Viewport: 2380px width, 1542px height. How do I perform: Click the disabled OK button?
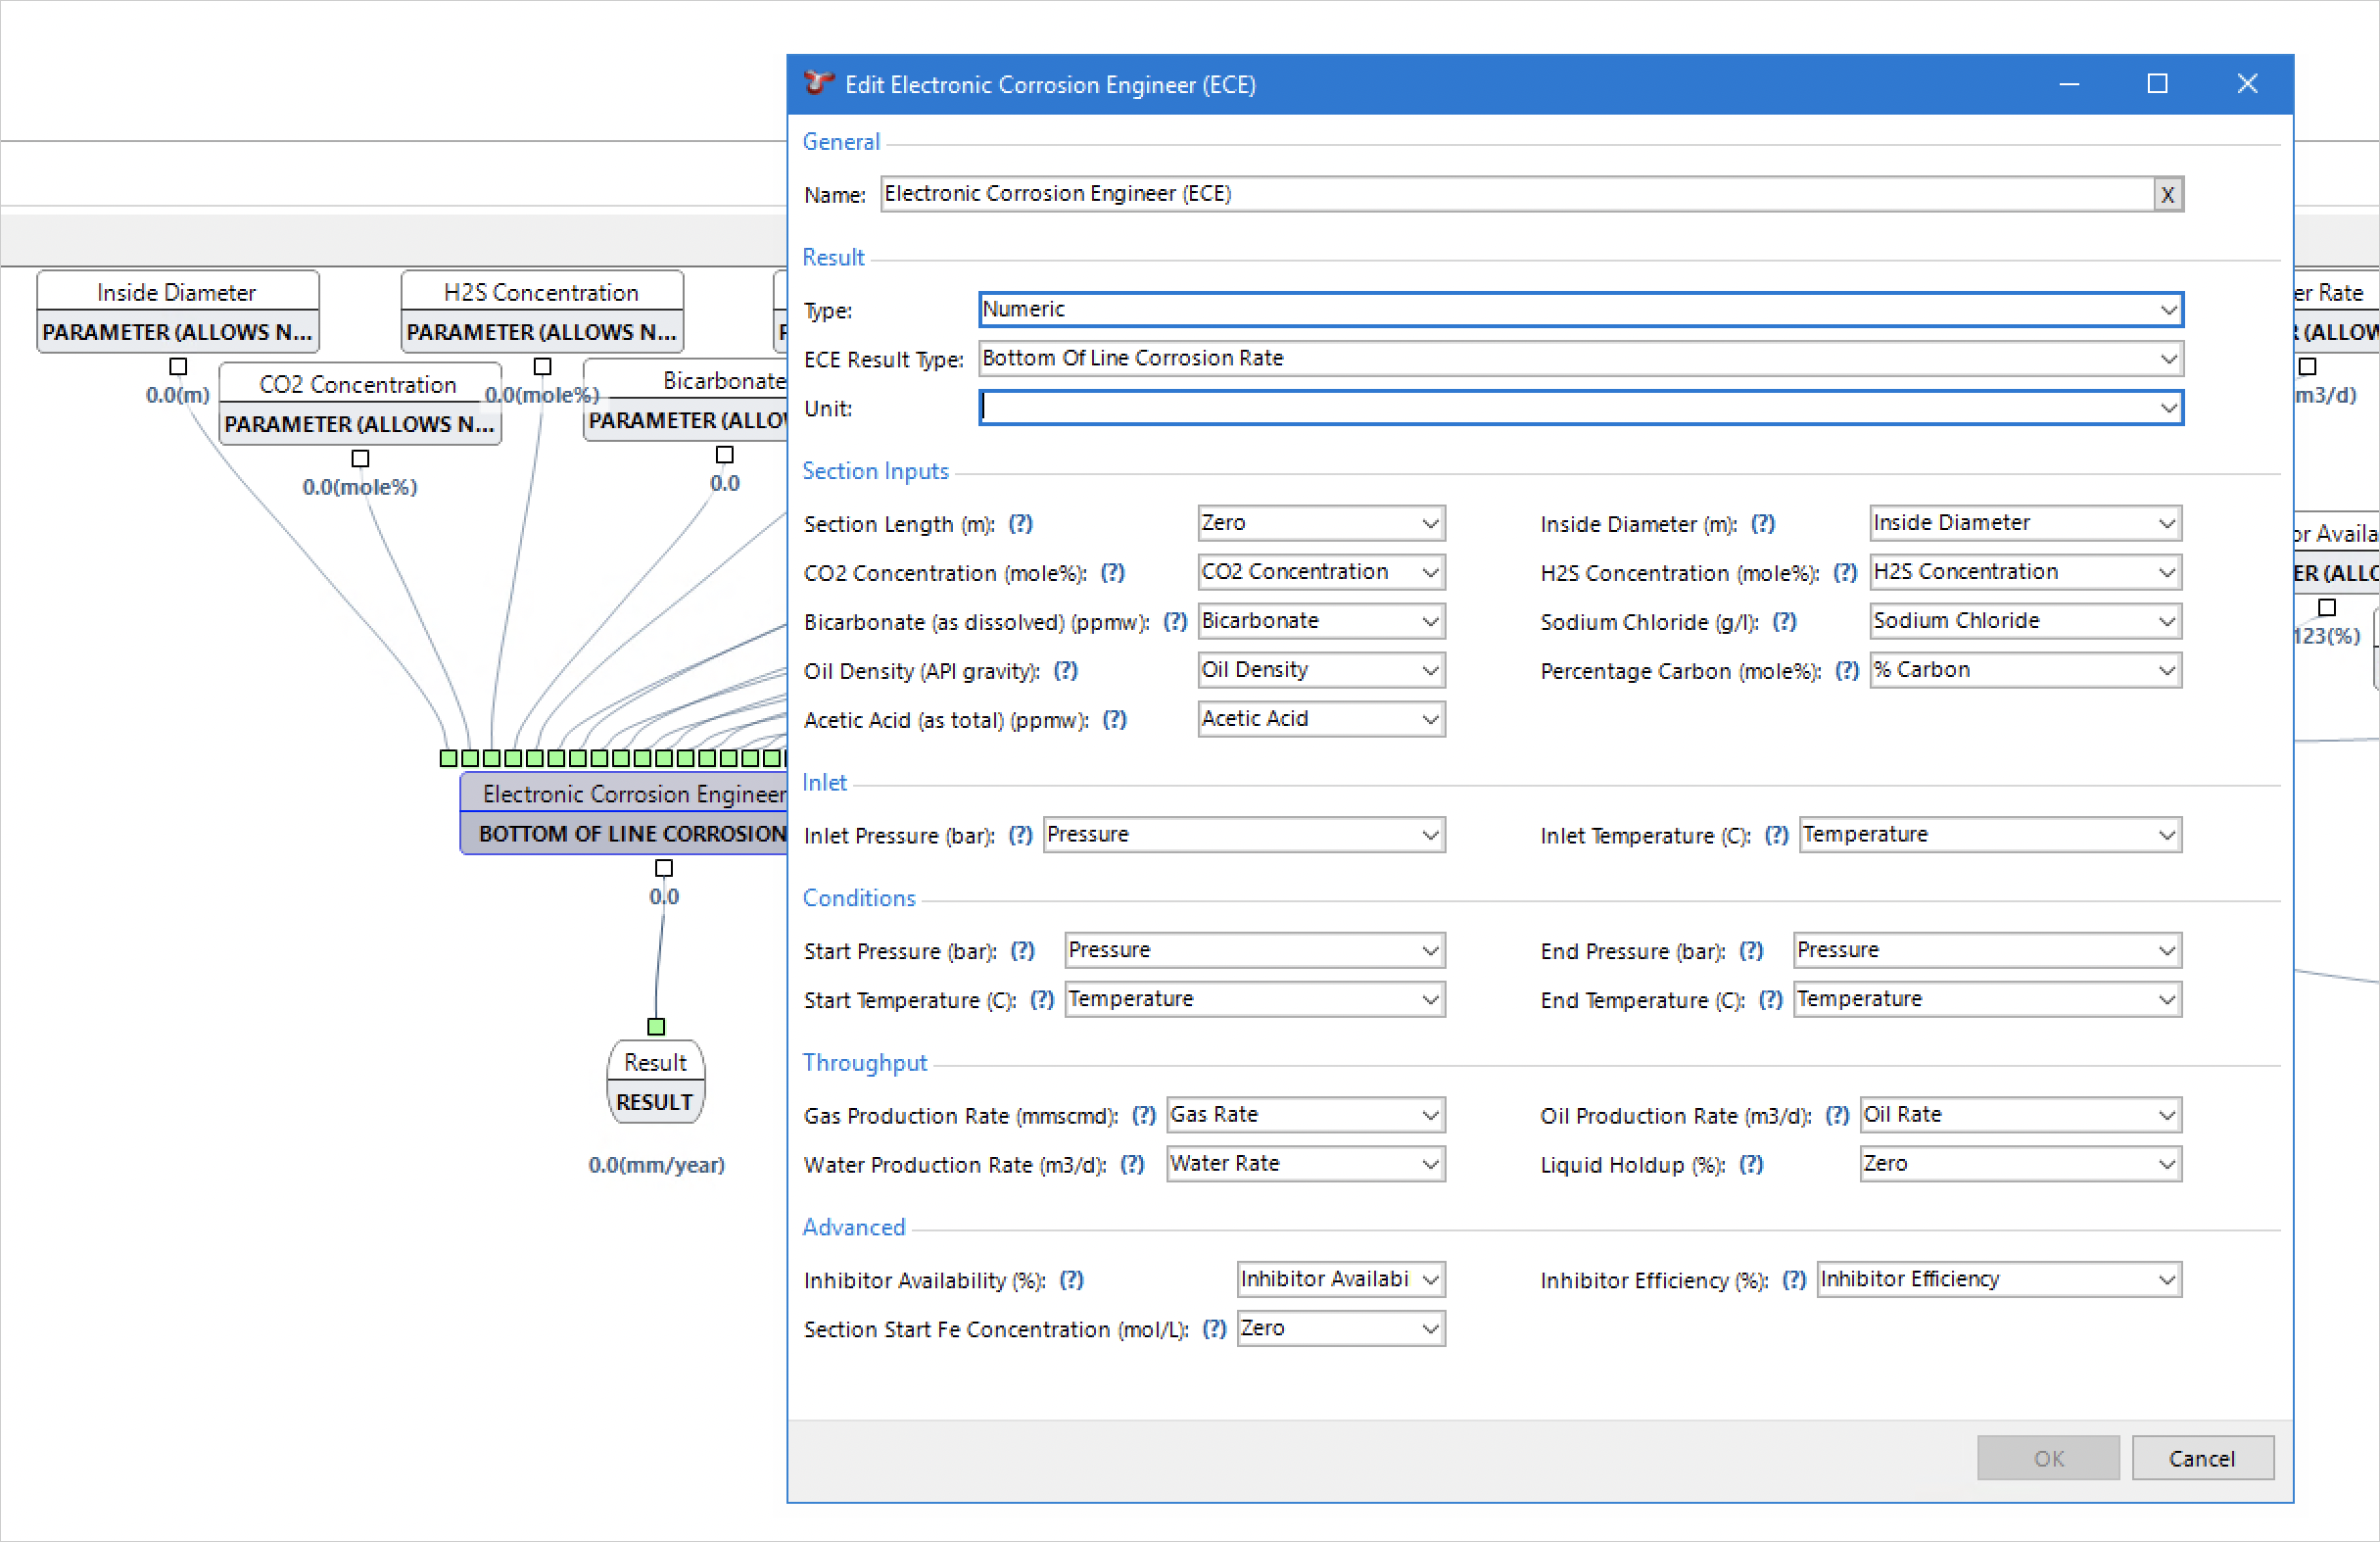coord(2048,1458)
